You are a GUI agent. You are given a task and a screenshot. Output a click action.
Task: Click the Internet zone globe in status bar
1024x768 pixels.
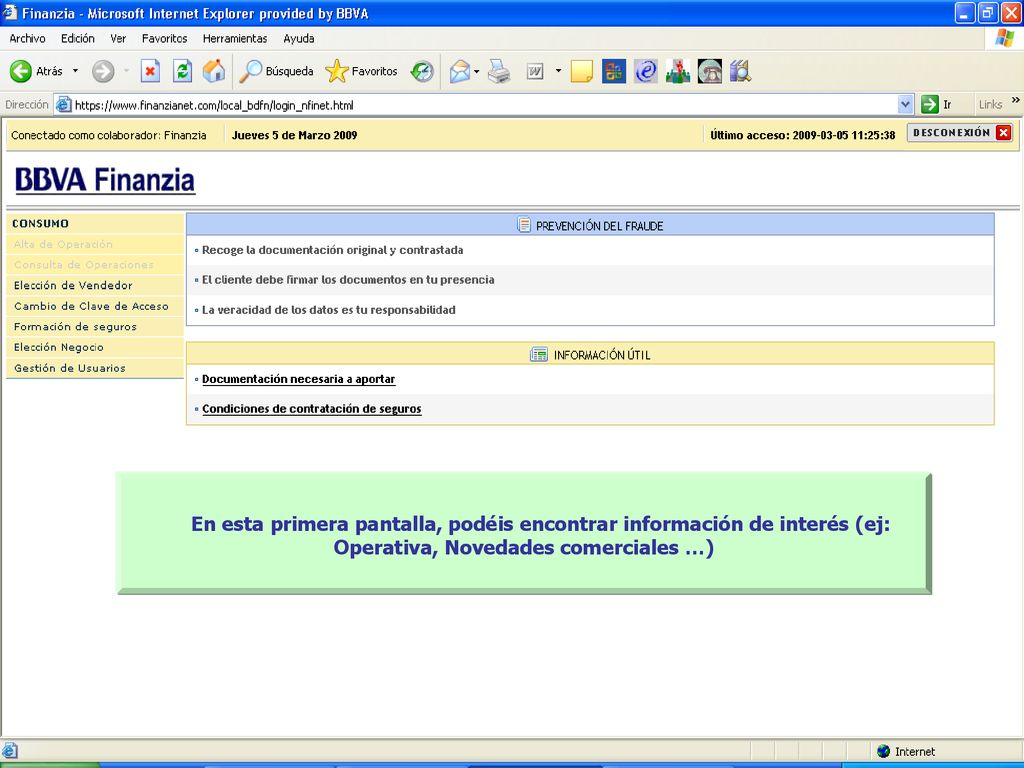click(884, 751)
